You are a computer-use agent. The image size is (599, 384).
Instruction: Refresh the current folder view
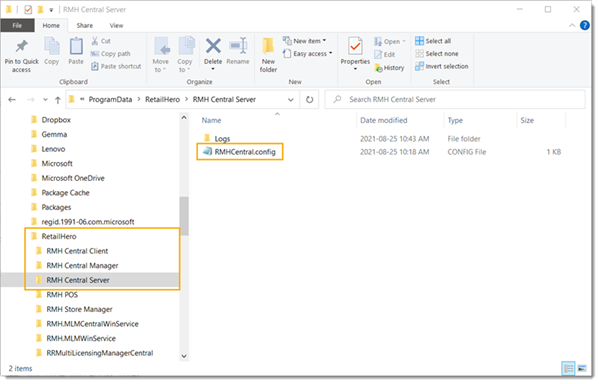point(309,100)
